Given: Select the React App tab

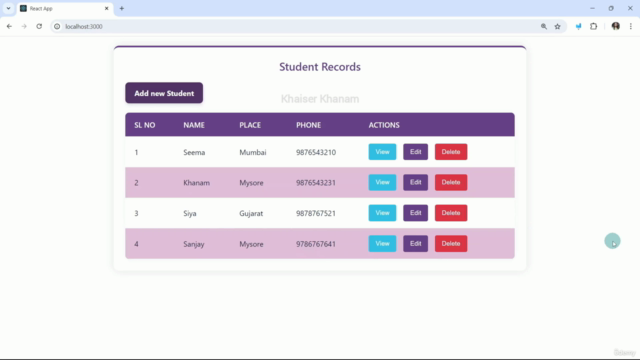Looking at the screenshot, I should (x=65, y=9).
